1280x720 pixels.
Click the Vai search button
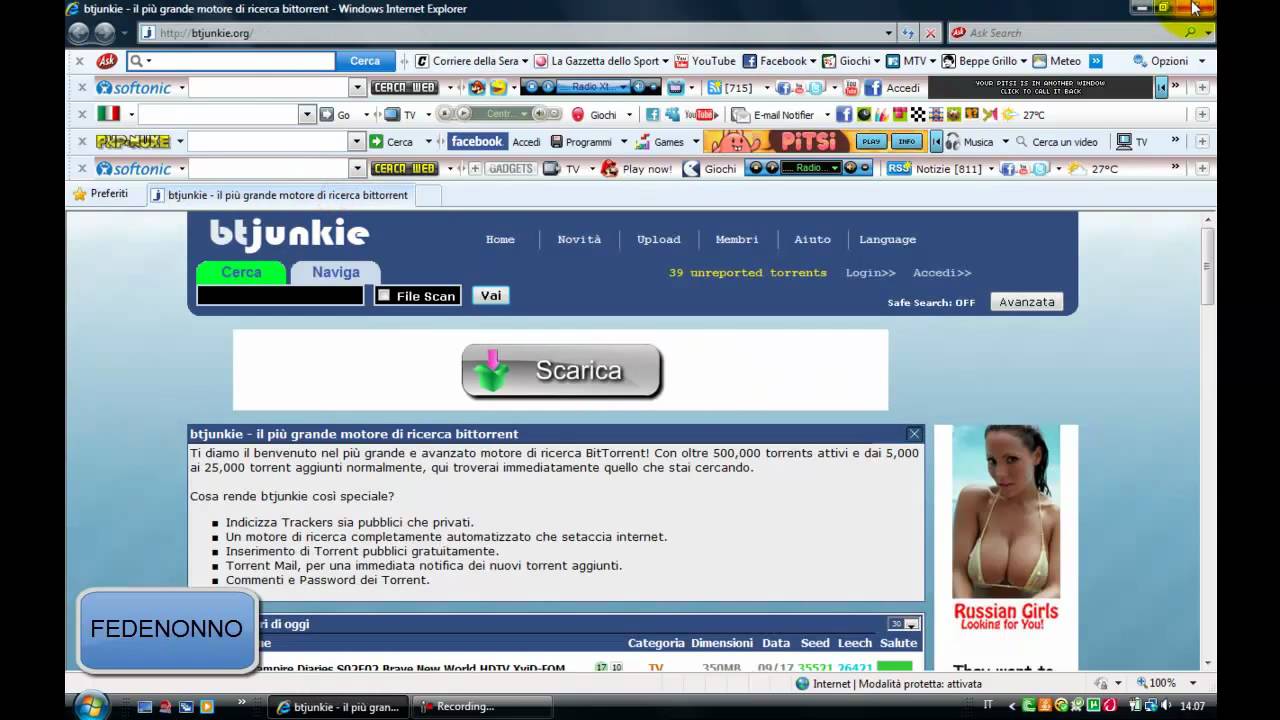[490, 295]
